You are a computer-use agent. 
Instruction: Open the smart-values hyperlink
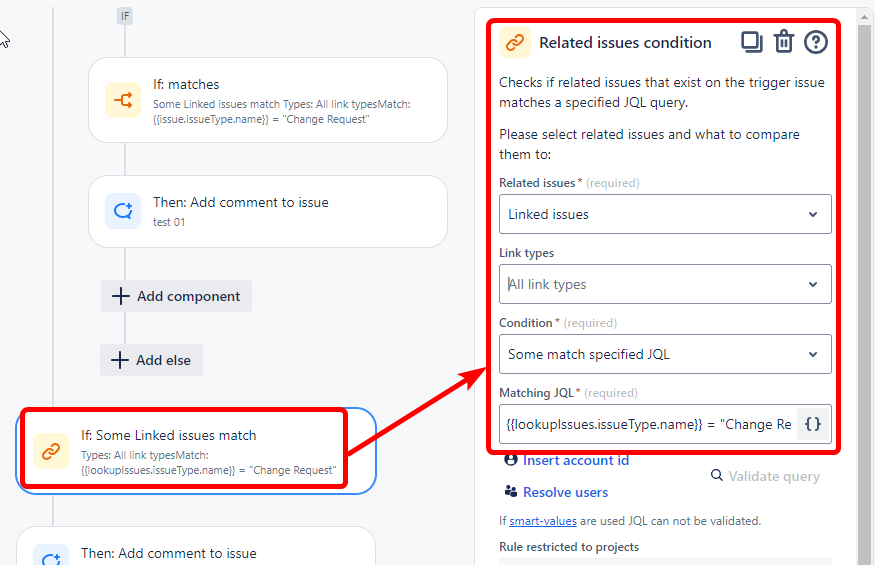pos(543,521)
